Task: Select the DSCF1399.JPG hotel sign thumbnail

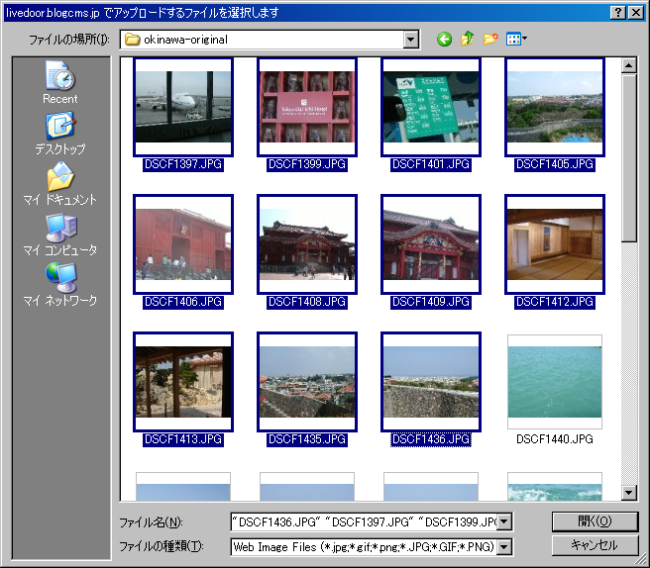Action: 307,107
